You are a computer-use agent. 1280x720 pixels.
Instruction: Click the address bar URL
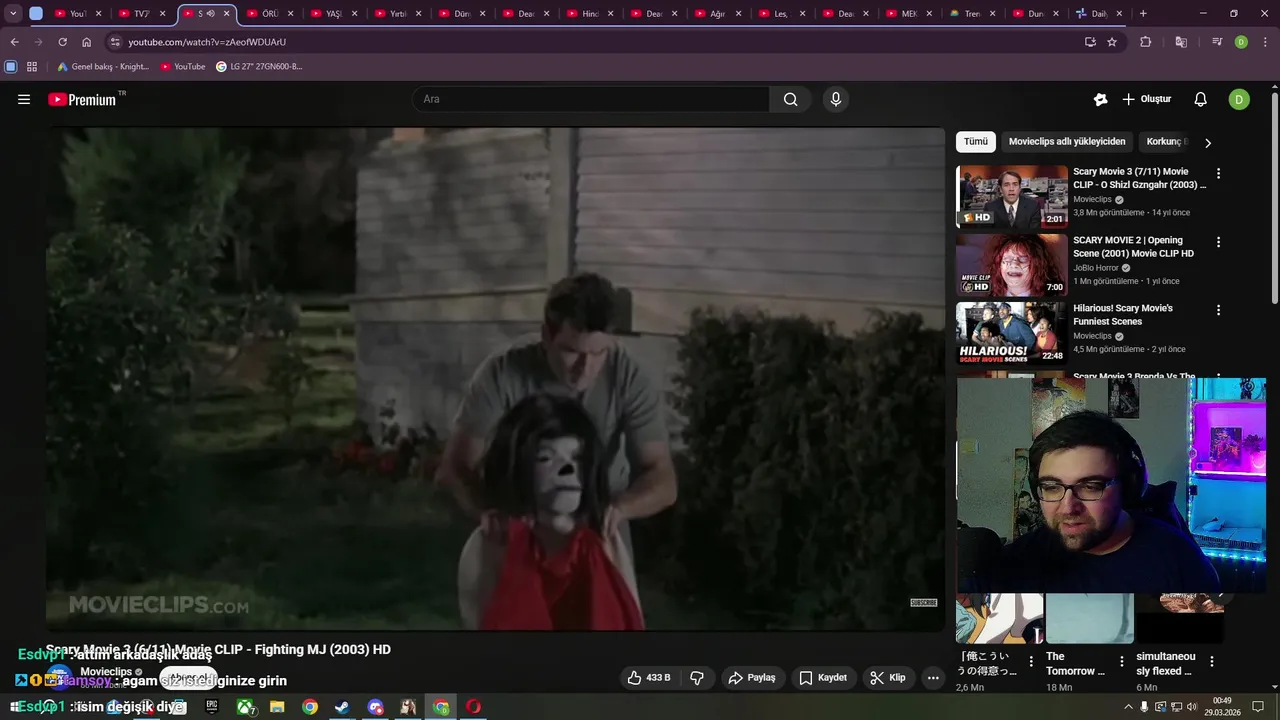pyautogui.click(x=207, y=42)
